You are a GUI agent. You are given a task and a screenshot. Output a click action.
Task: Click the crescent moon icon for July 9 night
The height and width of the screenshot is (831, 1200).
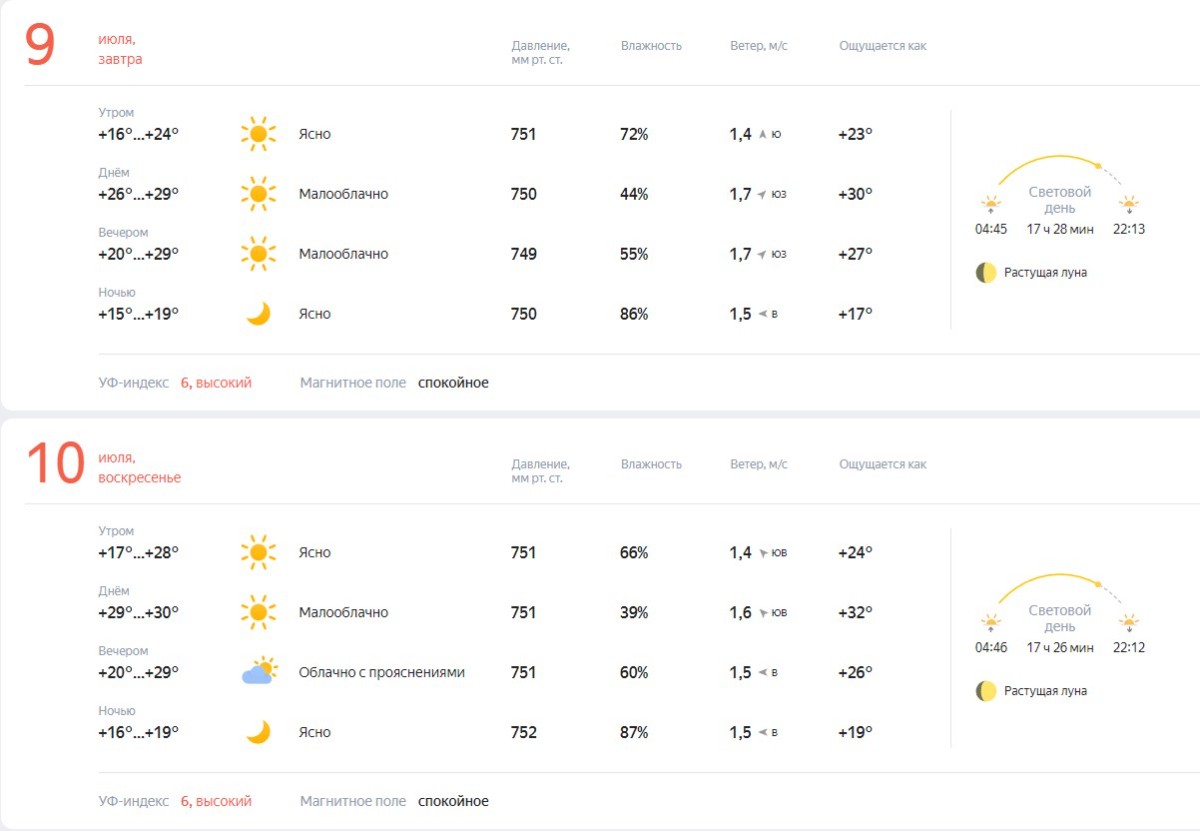[x=258, y=314]
